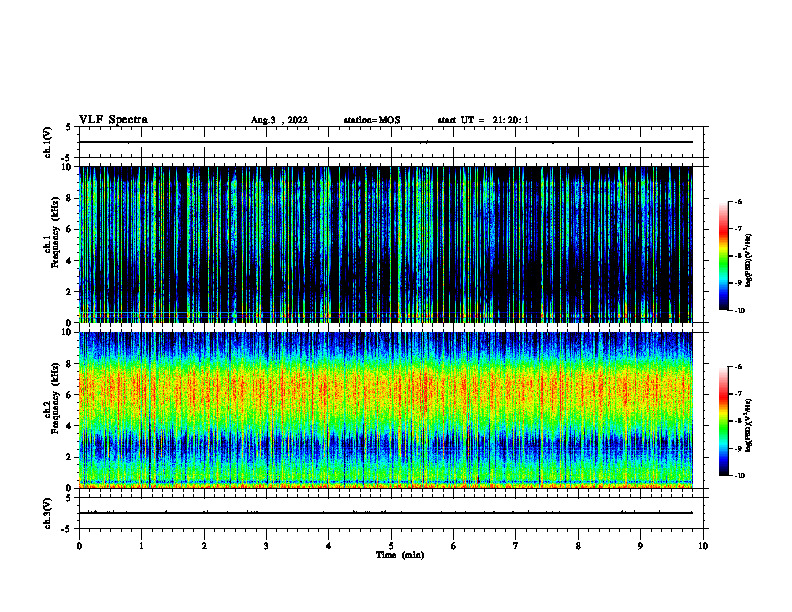
Task: Click the ch.2 spectrogram panel
Action: [x=386, y=410]
